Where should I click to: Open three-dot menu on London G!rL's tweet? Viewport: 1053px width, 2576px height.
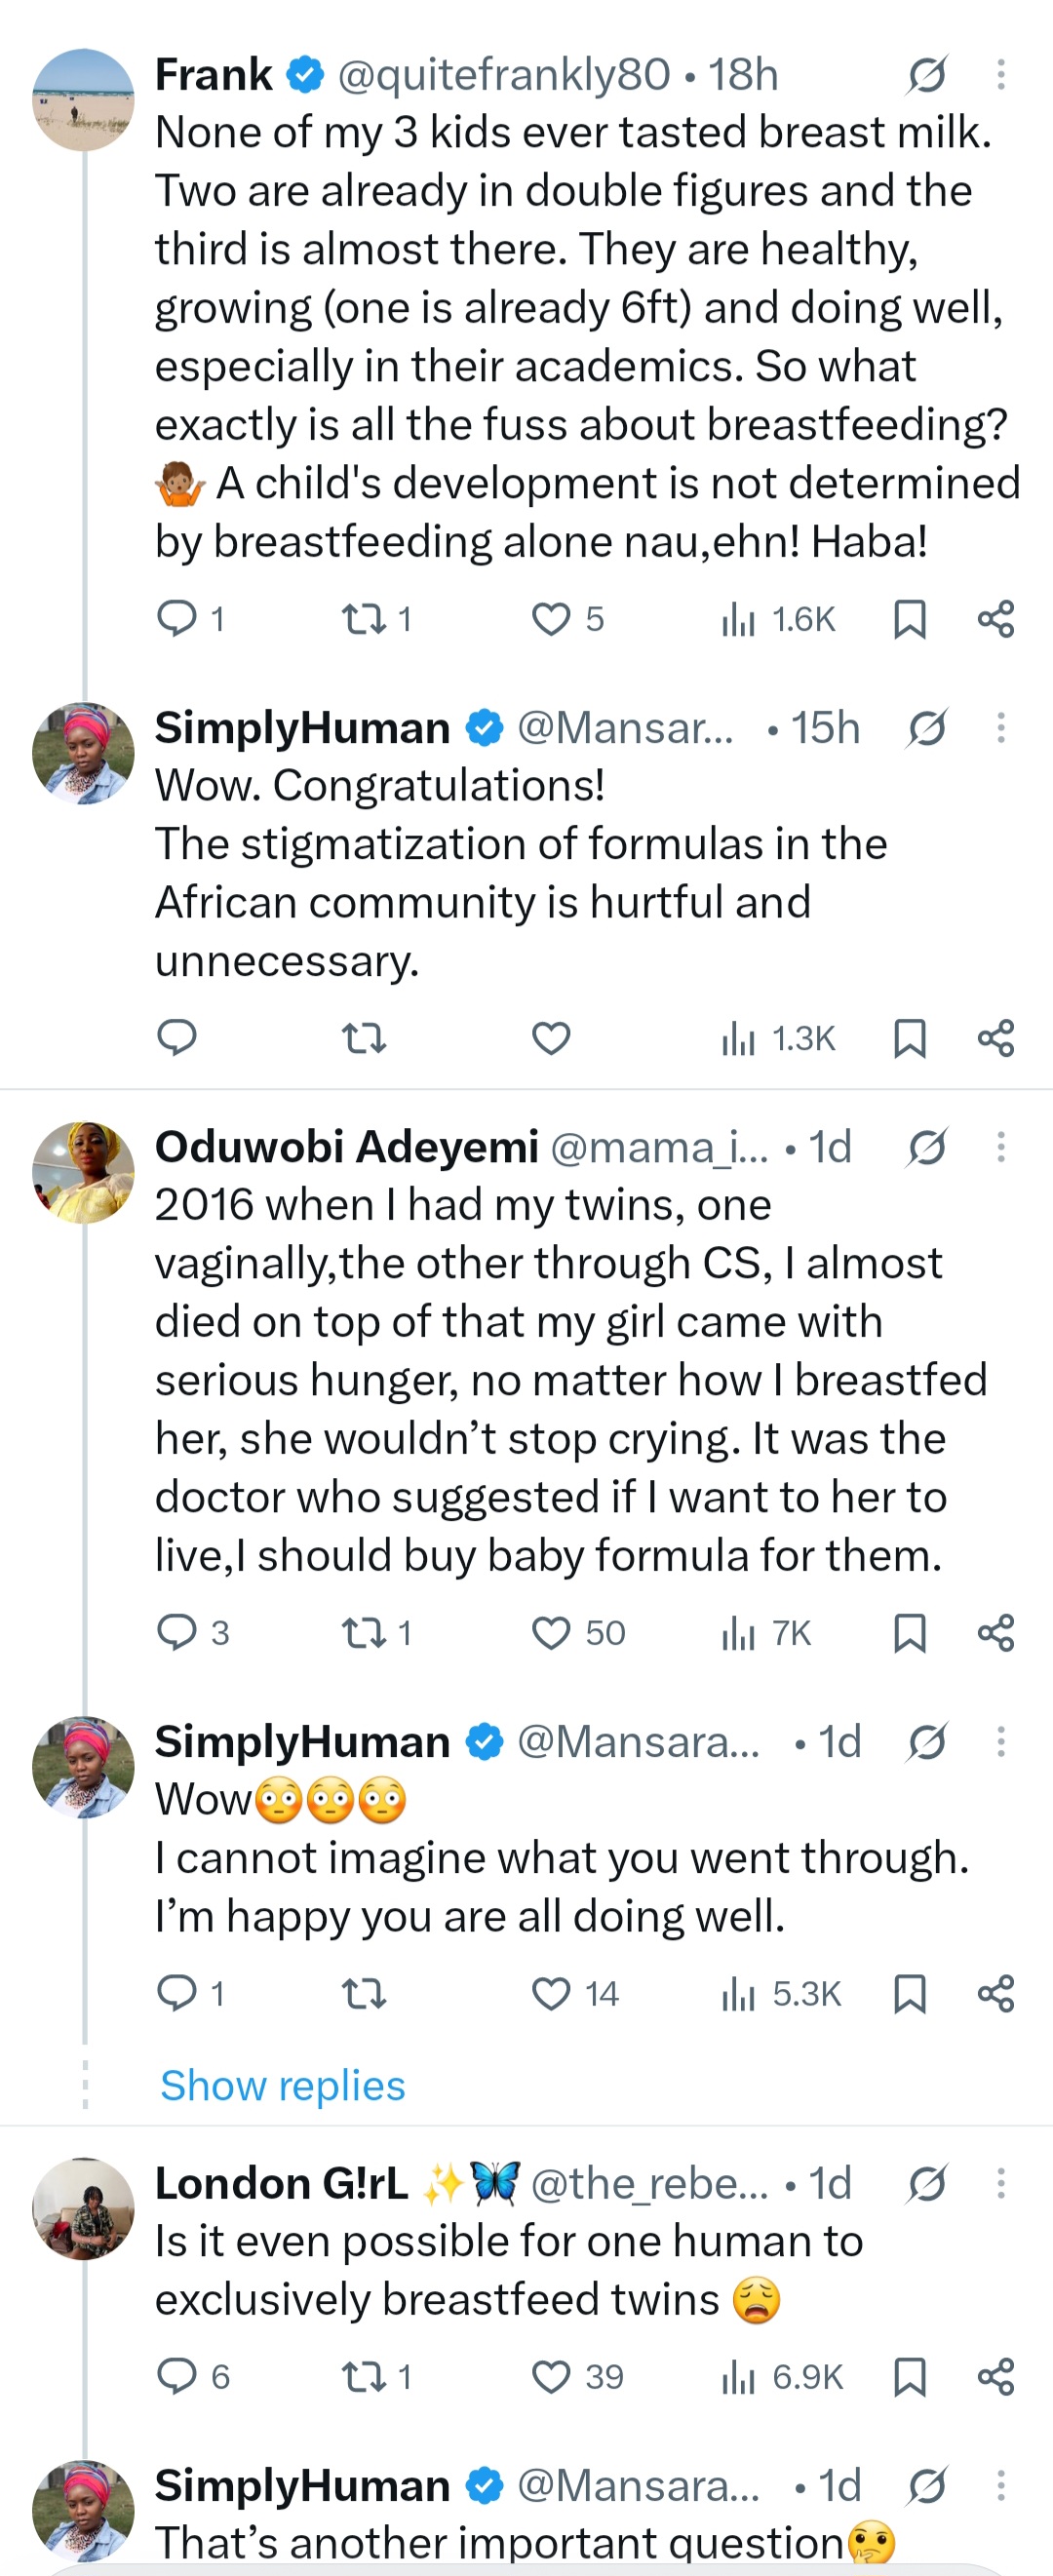tap(1000, 2183)
